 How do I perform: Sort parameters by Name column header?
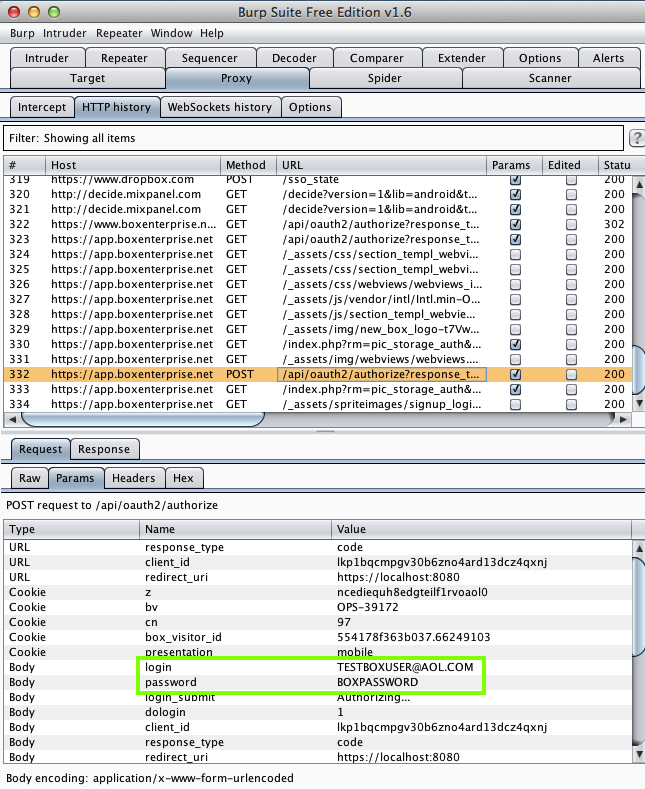(x=235, y=529)
